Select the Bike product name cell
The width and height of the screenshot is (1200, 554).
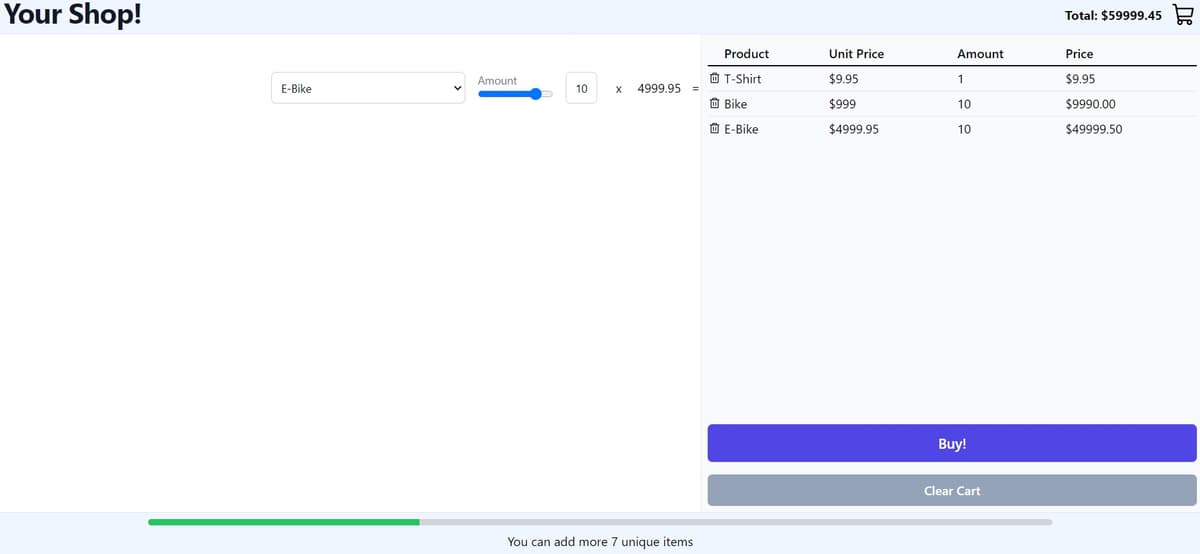coord(735,104)
